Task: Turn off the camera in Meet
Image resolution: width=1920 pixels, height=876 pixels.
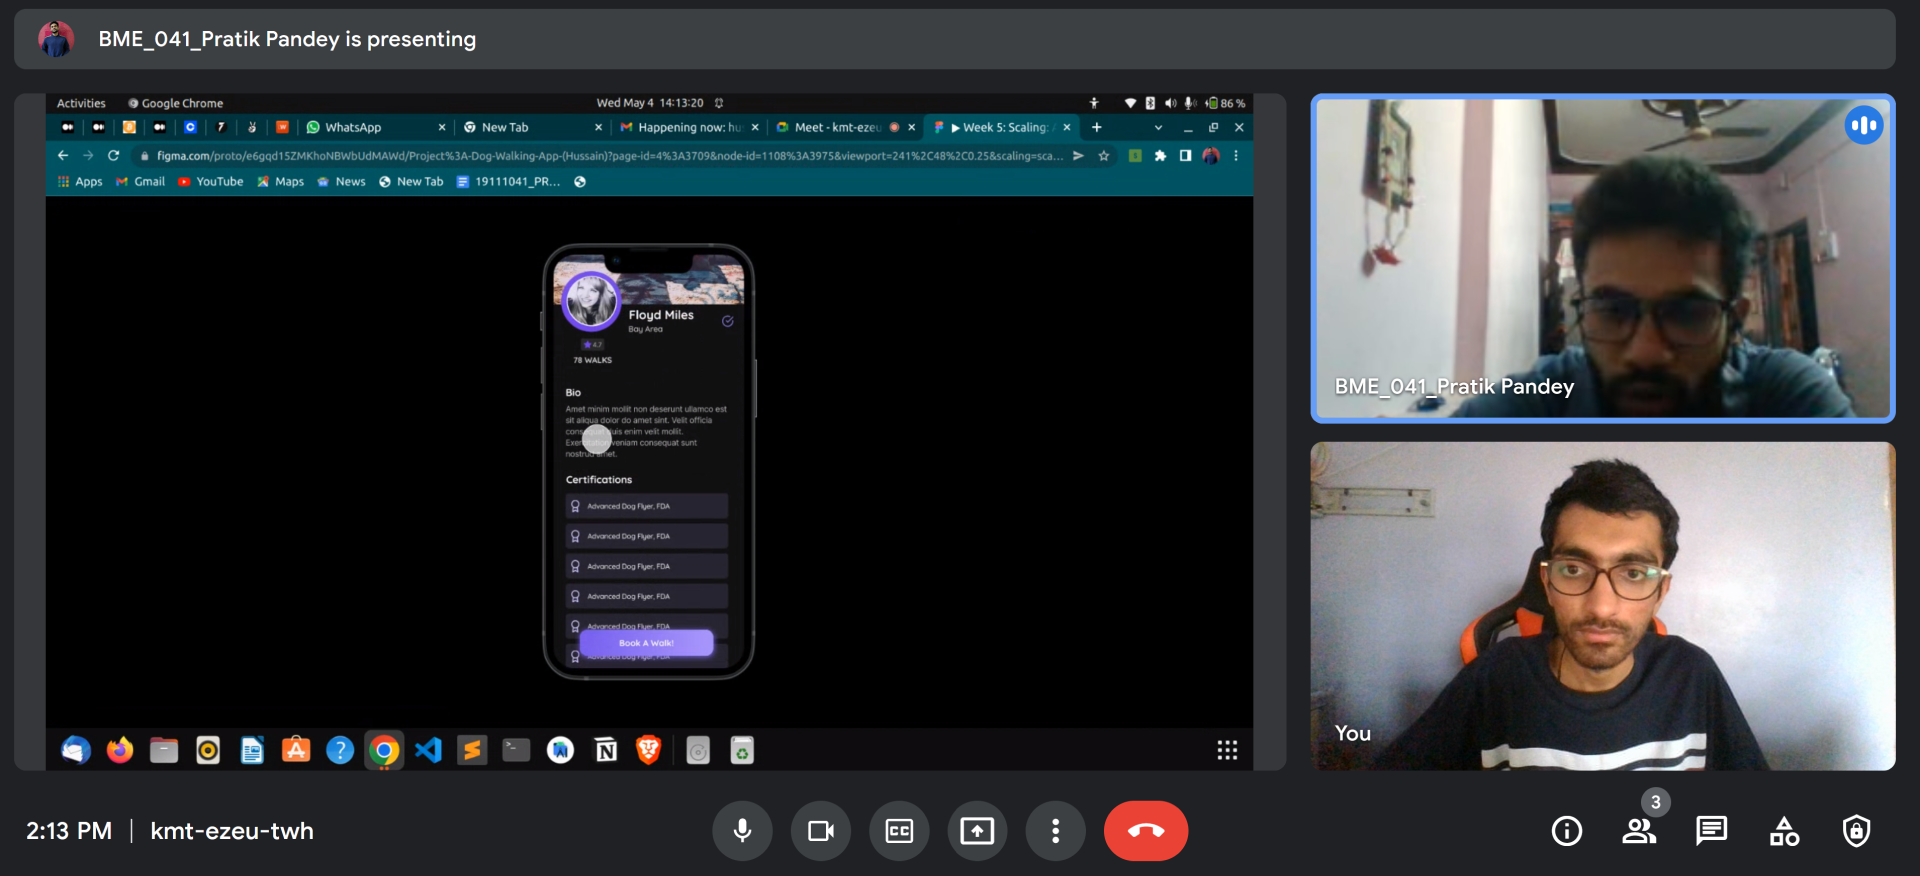Action: click(x=821, y=831)
